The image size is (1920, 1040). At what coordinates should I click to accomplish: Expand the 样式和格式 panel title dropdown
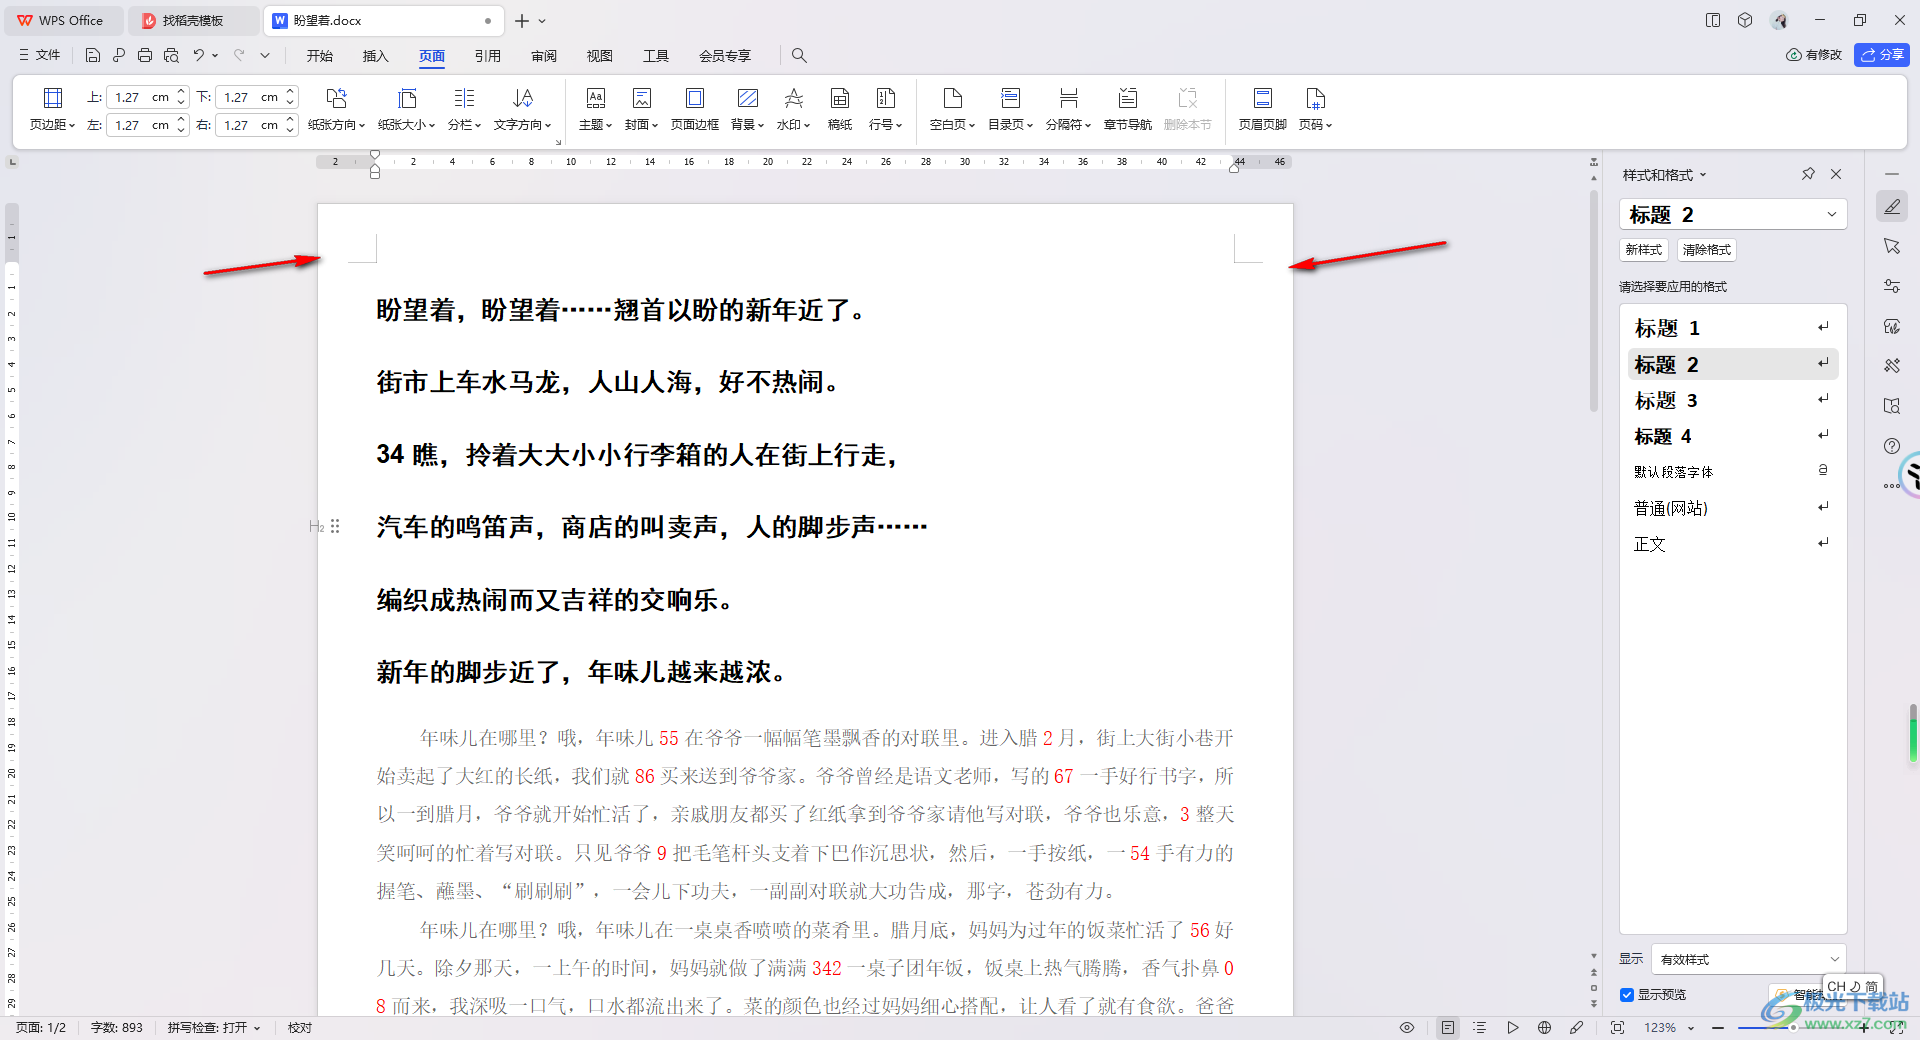click(1703, 175)
